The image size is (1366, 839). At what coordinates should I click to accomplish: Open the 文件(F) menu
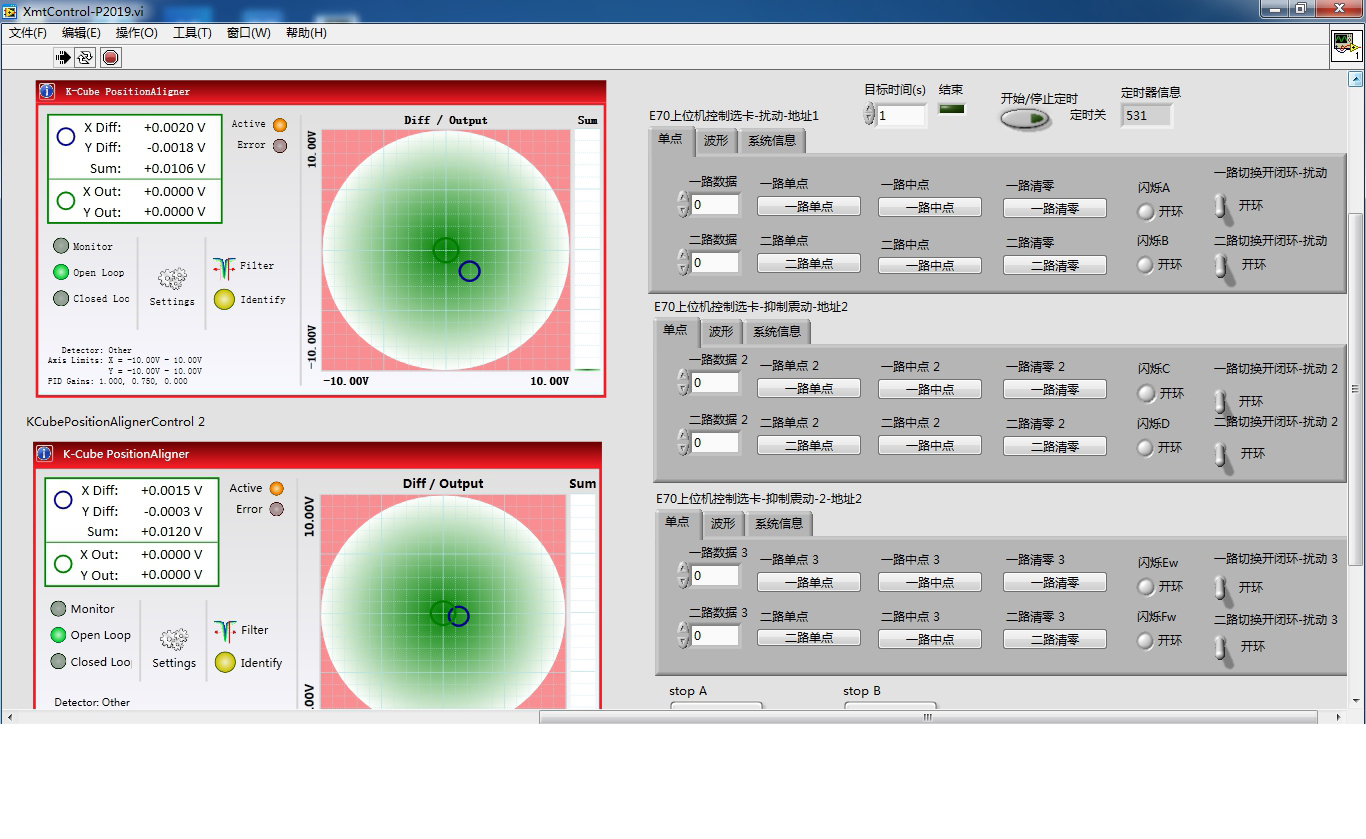pos(28,33)
